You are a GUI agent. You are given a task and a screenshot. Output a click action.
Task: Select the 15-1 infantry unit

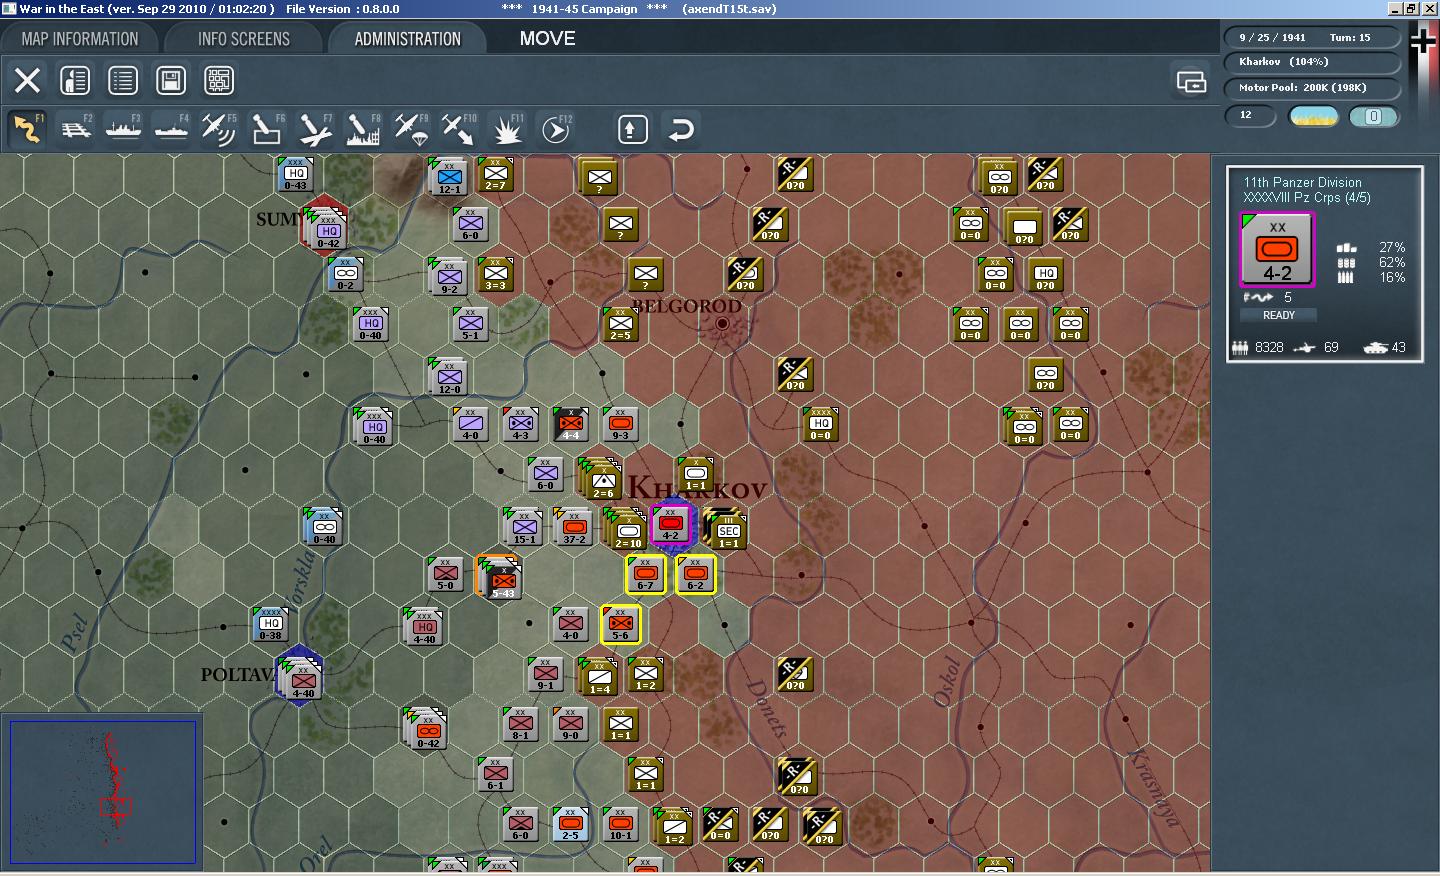pos(524,527)
